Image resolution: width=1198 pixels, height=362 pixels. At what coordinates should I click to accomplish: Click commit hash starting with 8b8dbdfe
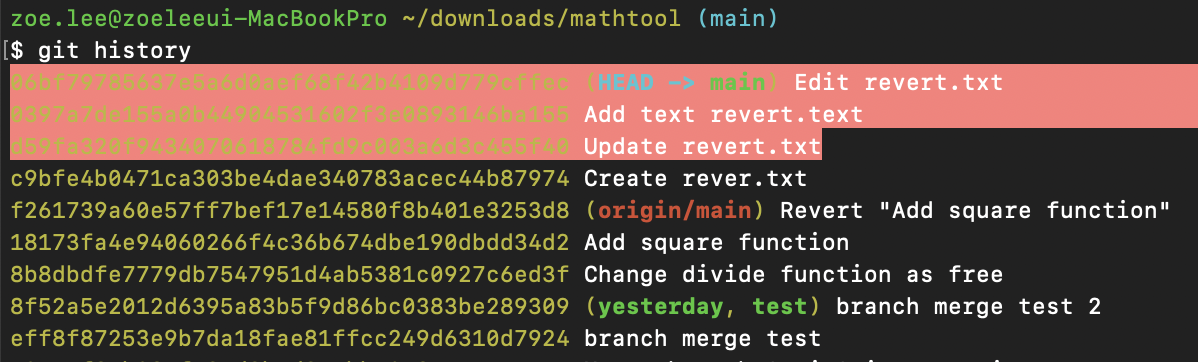click(290, 274)
